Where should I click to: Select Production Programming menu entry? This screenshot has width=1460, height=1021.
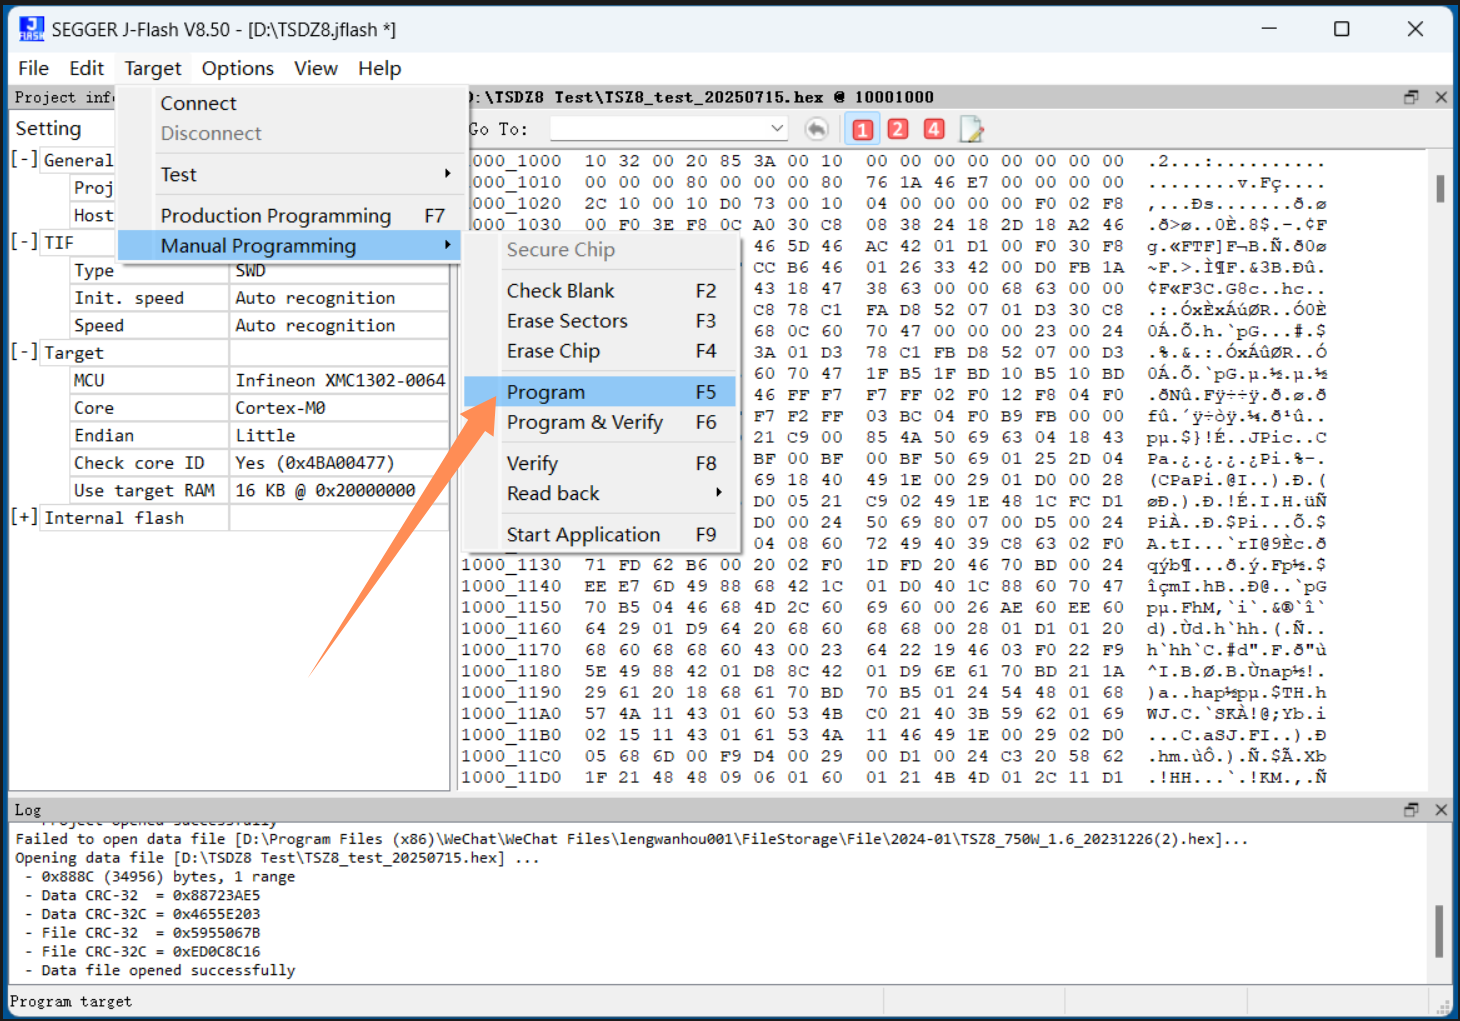pyautogui.click(x=289, y=215)
